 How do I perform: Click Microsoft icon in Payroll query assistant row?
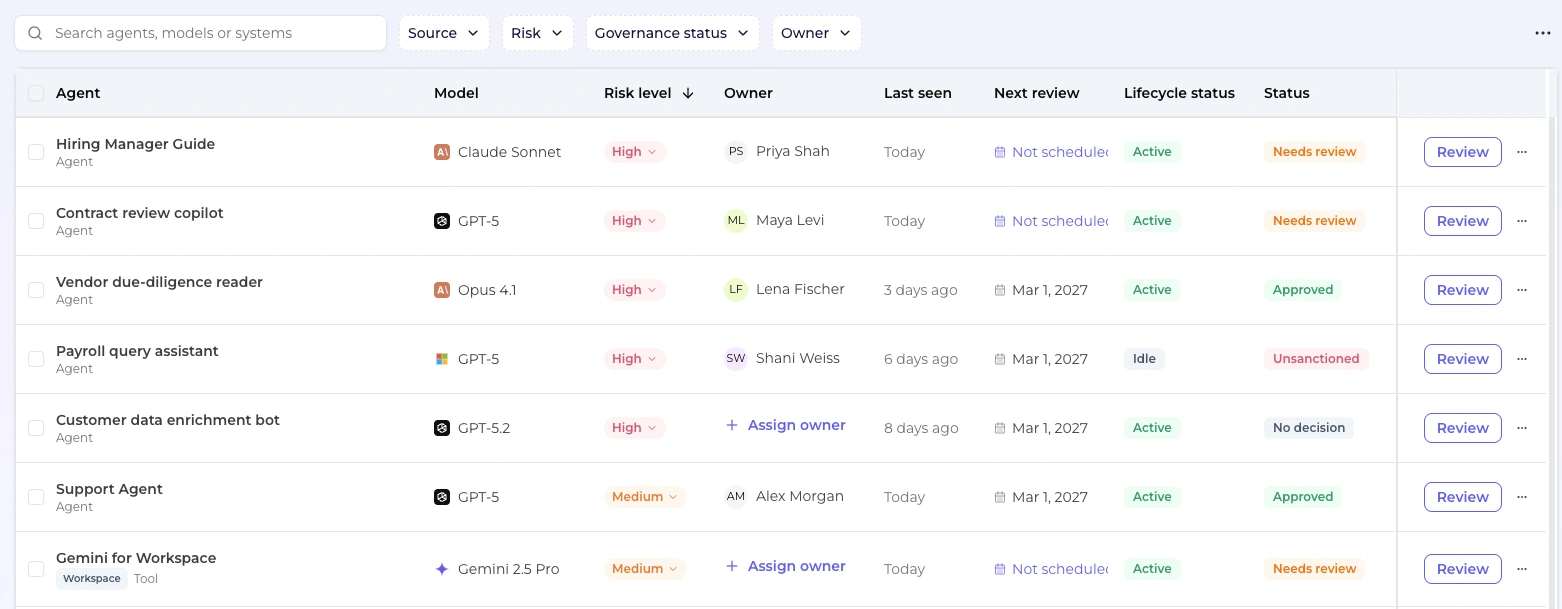tap(442, 359)
